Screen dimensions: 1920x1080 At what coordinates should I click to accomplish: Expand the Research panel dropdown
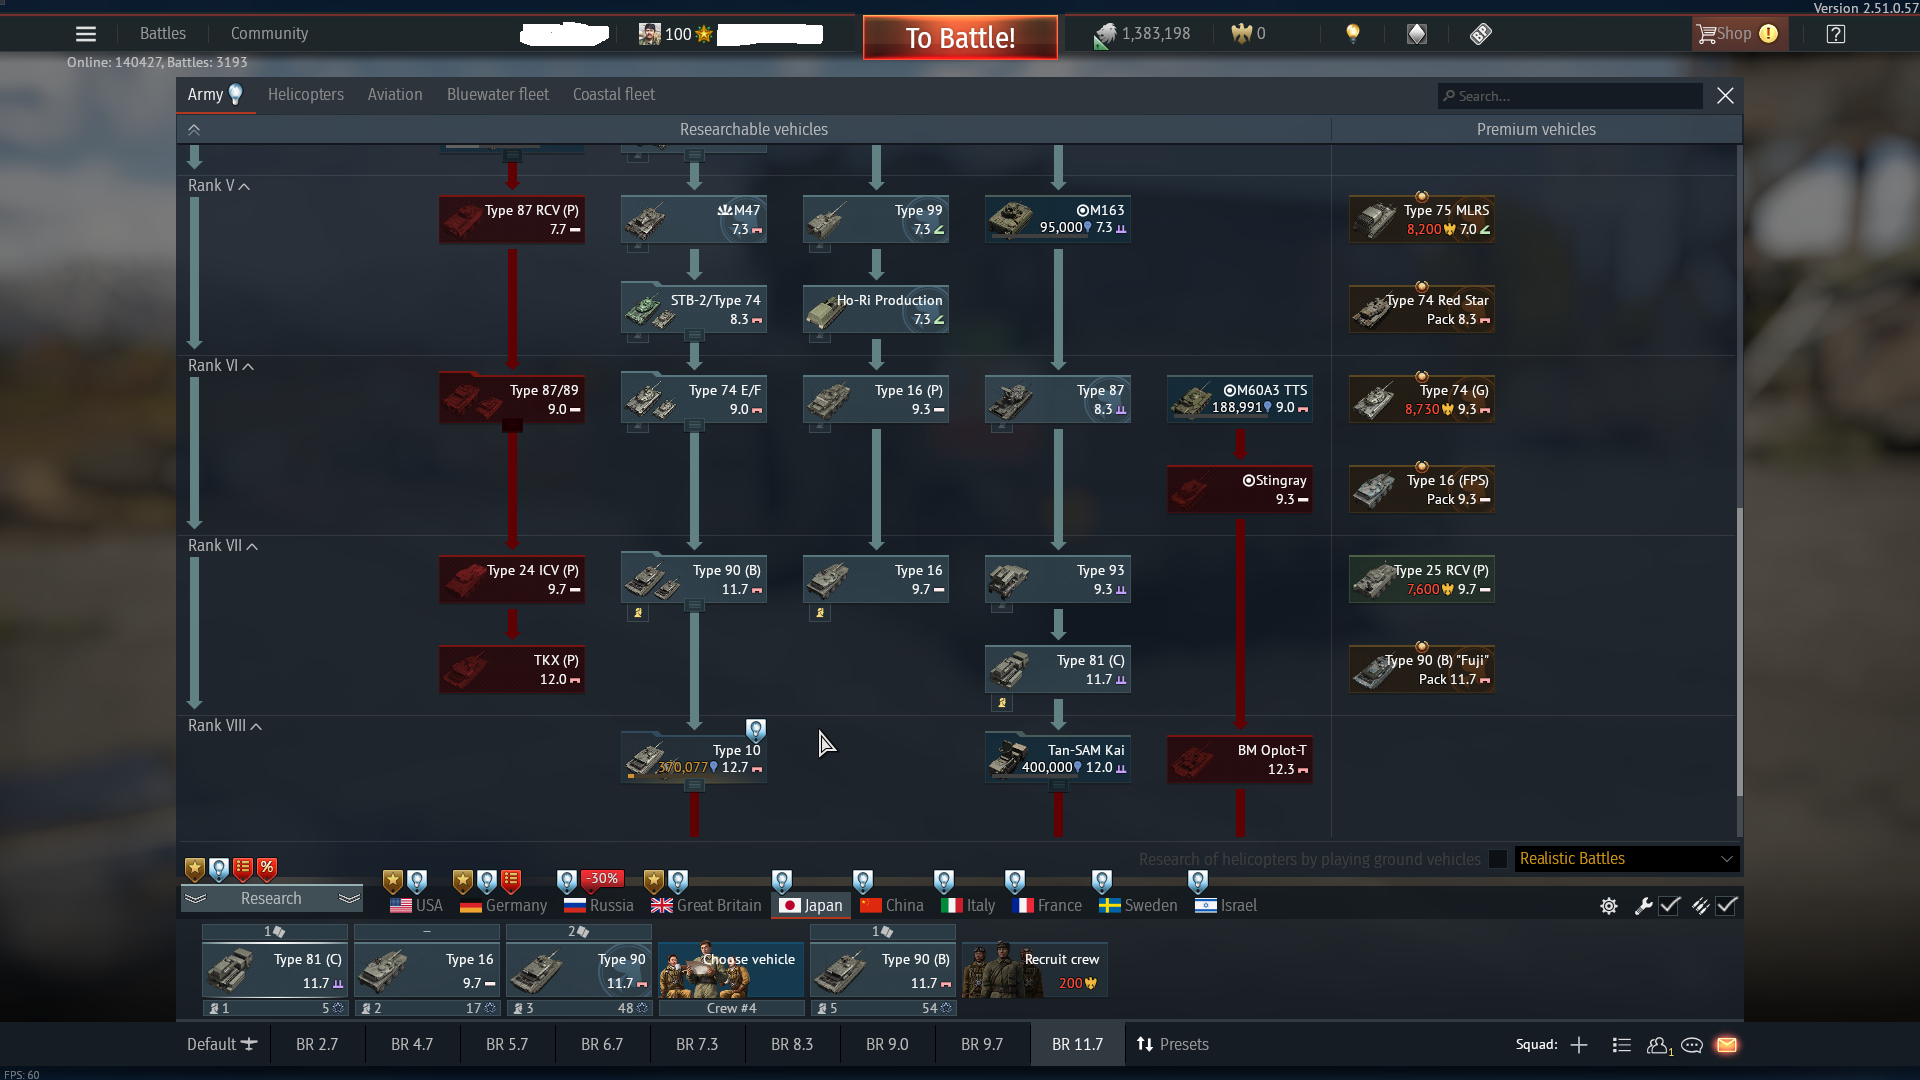tap(271, 899)
